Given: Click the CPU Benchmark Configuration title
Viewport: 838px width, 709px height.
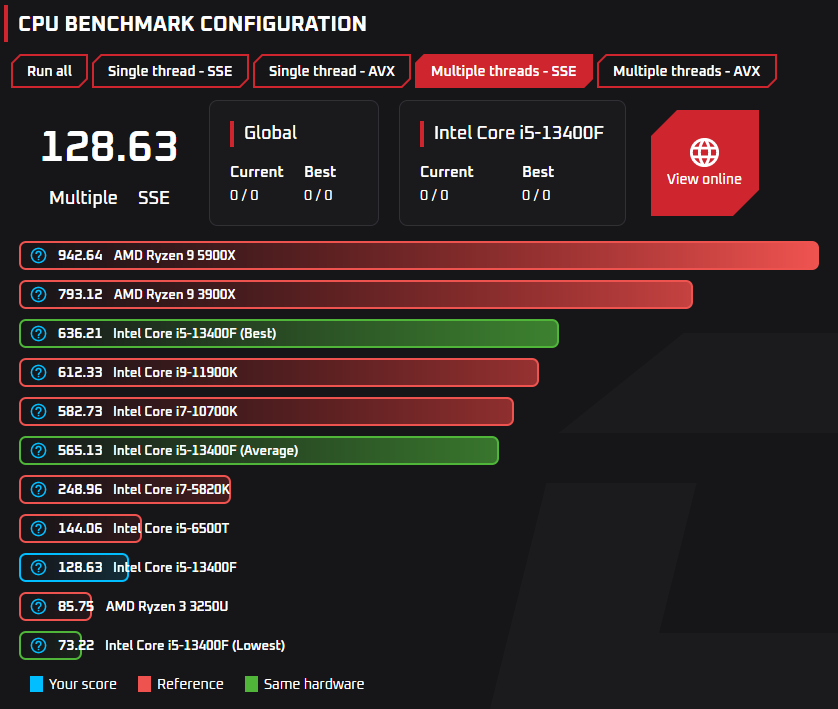Looking at the screenshot, I should pos(192,24).
